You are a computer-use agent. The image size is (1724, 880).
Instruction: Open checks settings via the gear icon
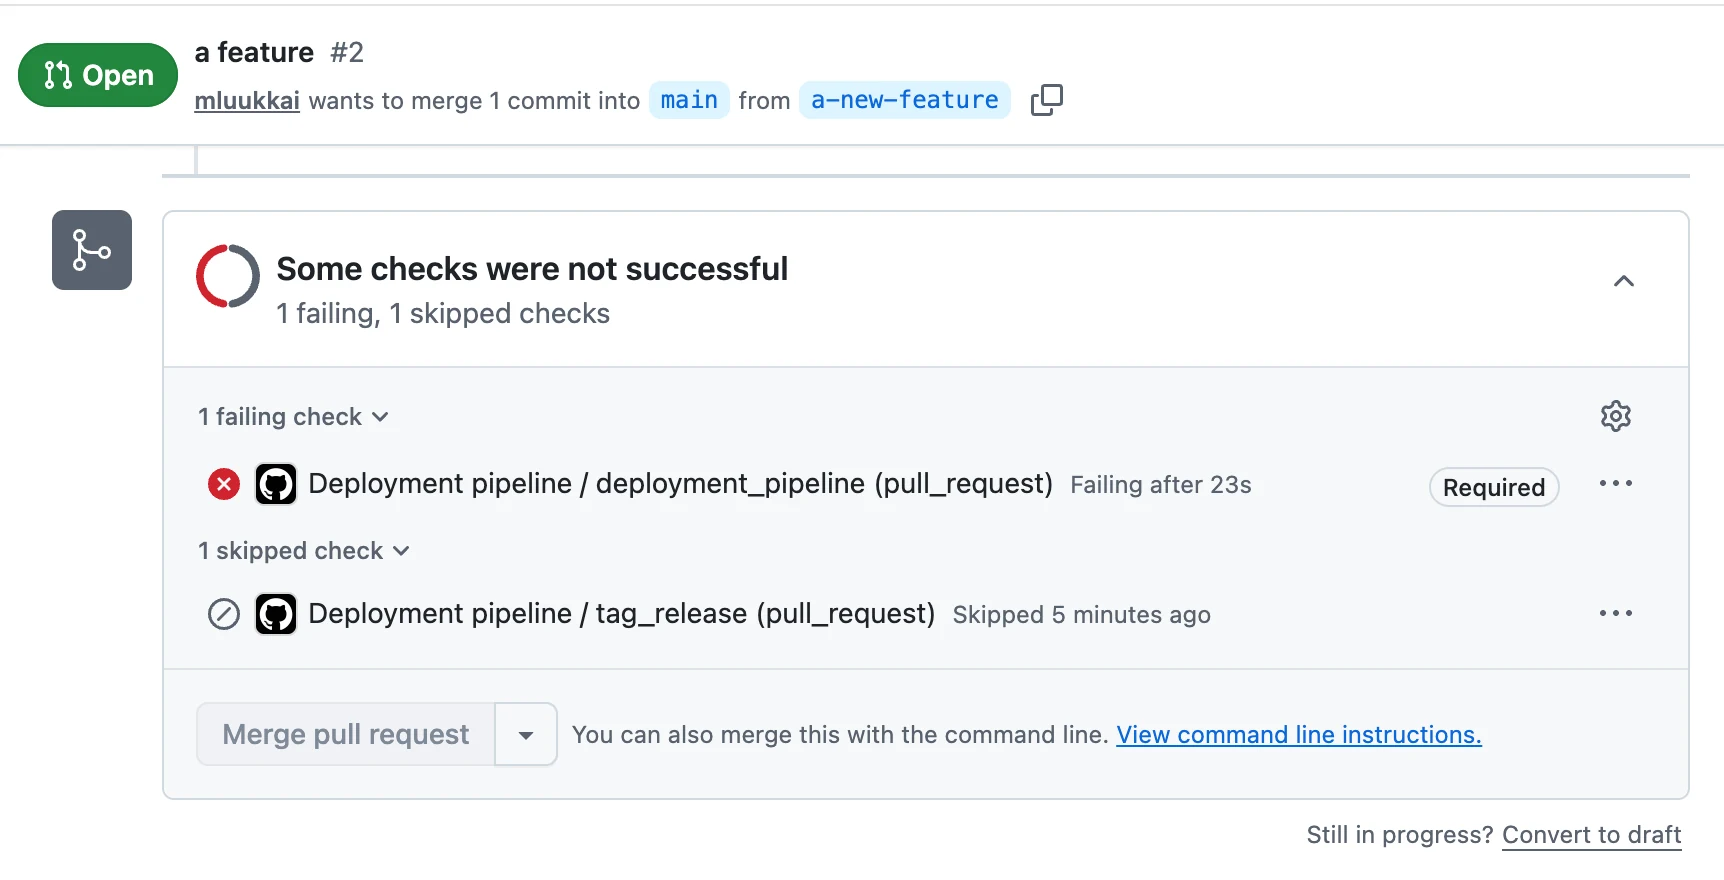[1616, 416]
